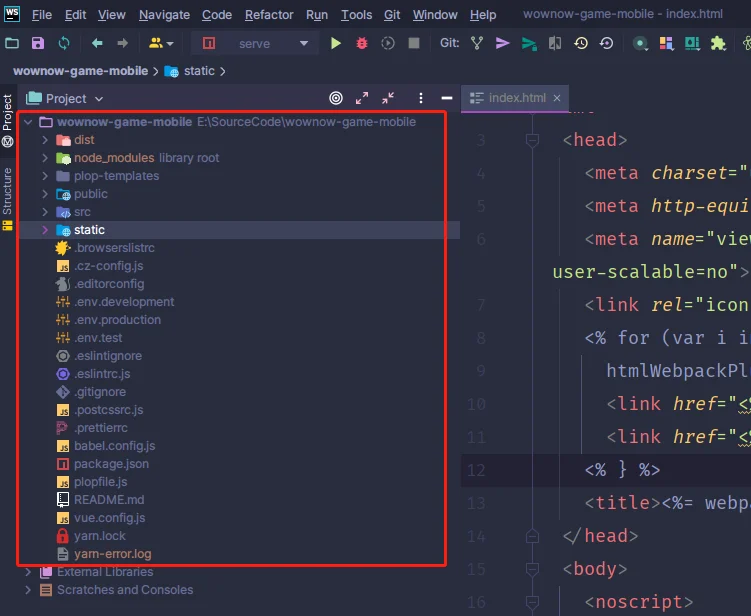751x616 pixels.
Task: Open the Run menu
Action: (317, 15)
